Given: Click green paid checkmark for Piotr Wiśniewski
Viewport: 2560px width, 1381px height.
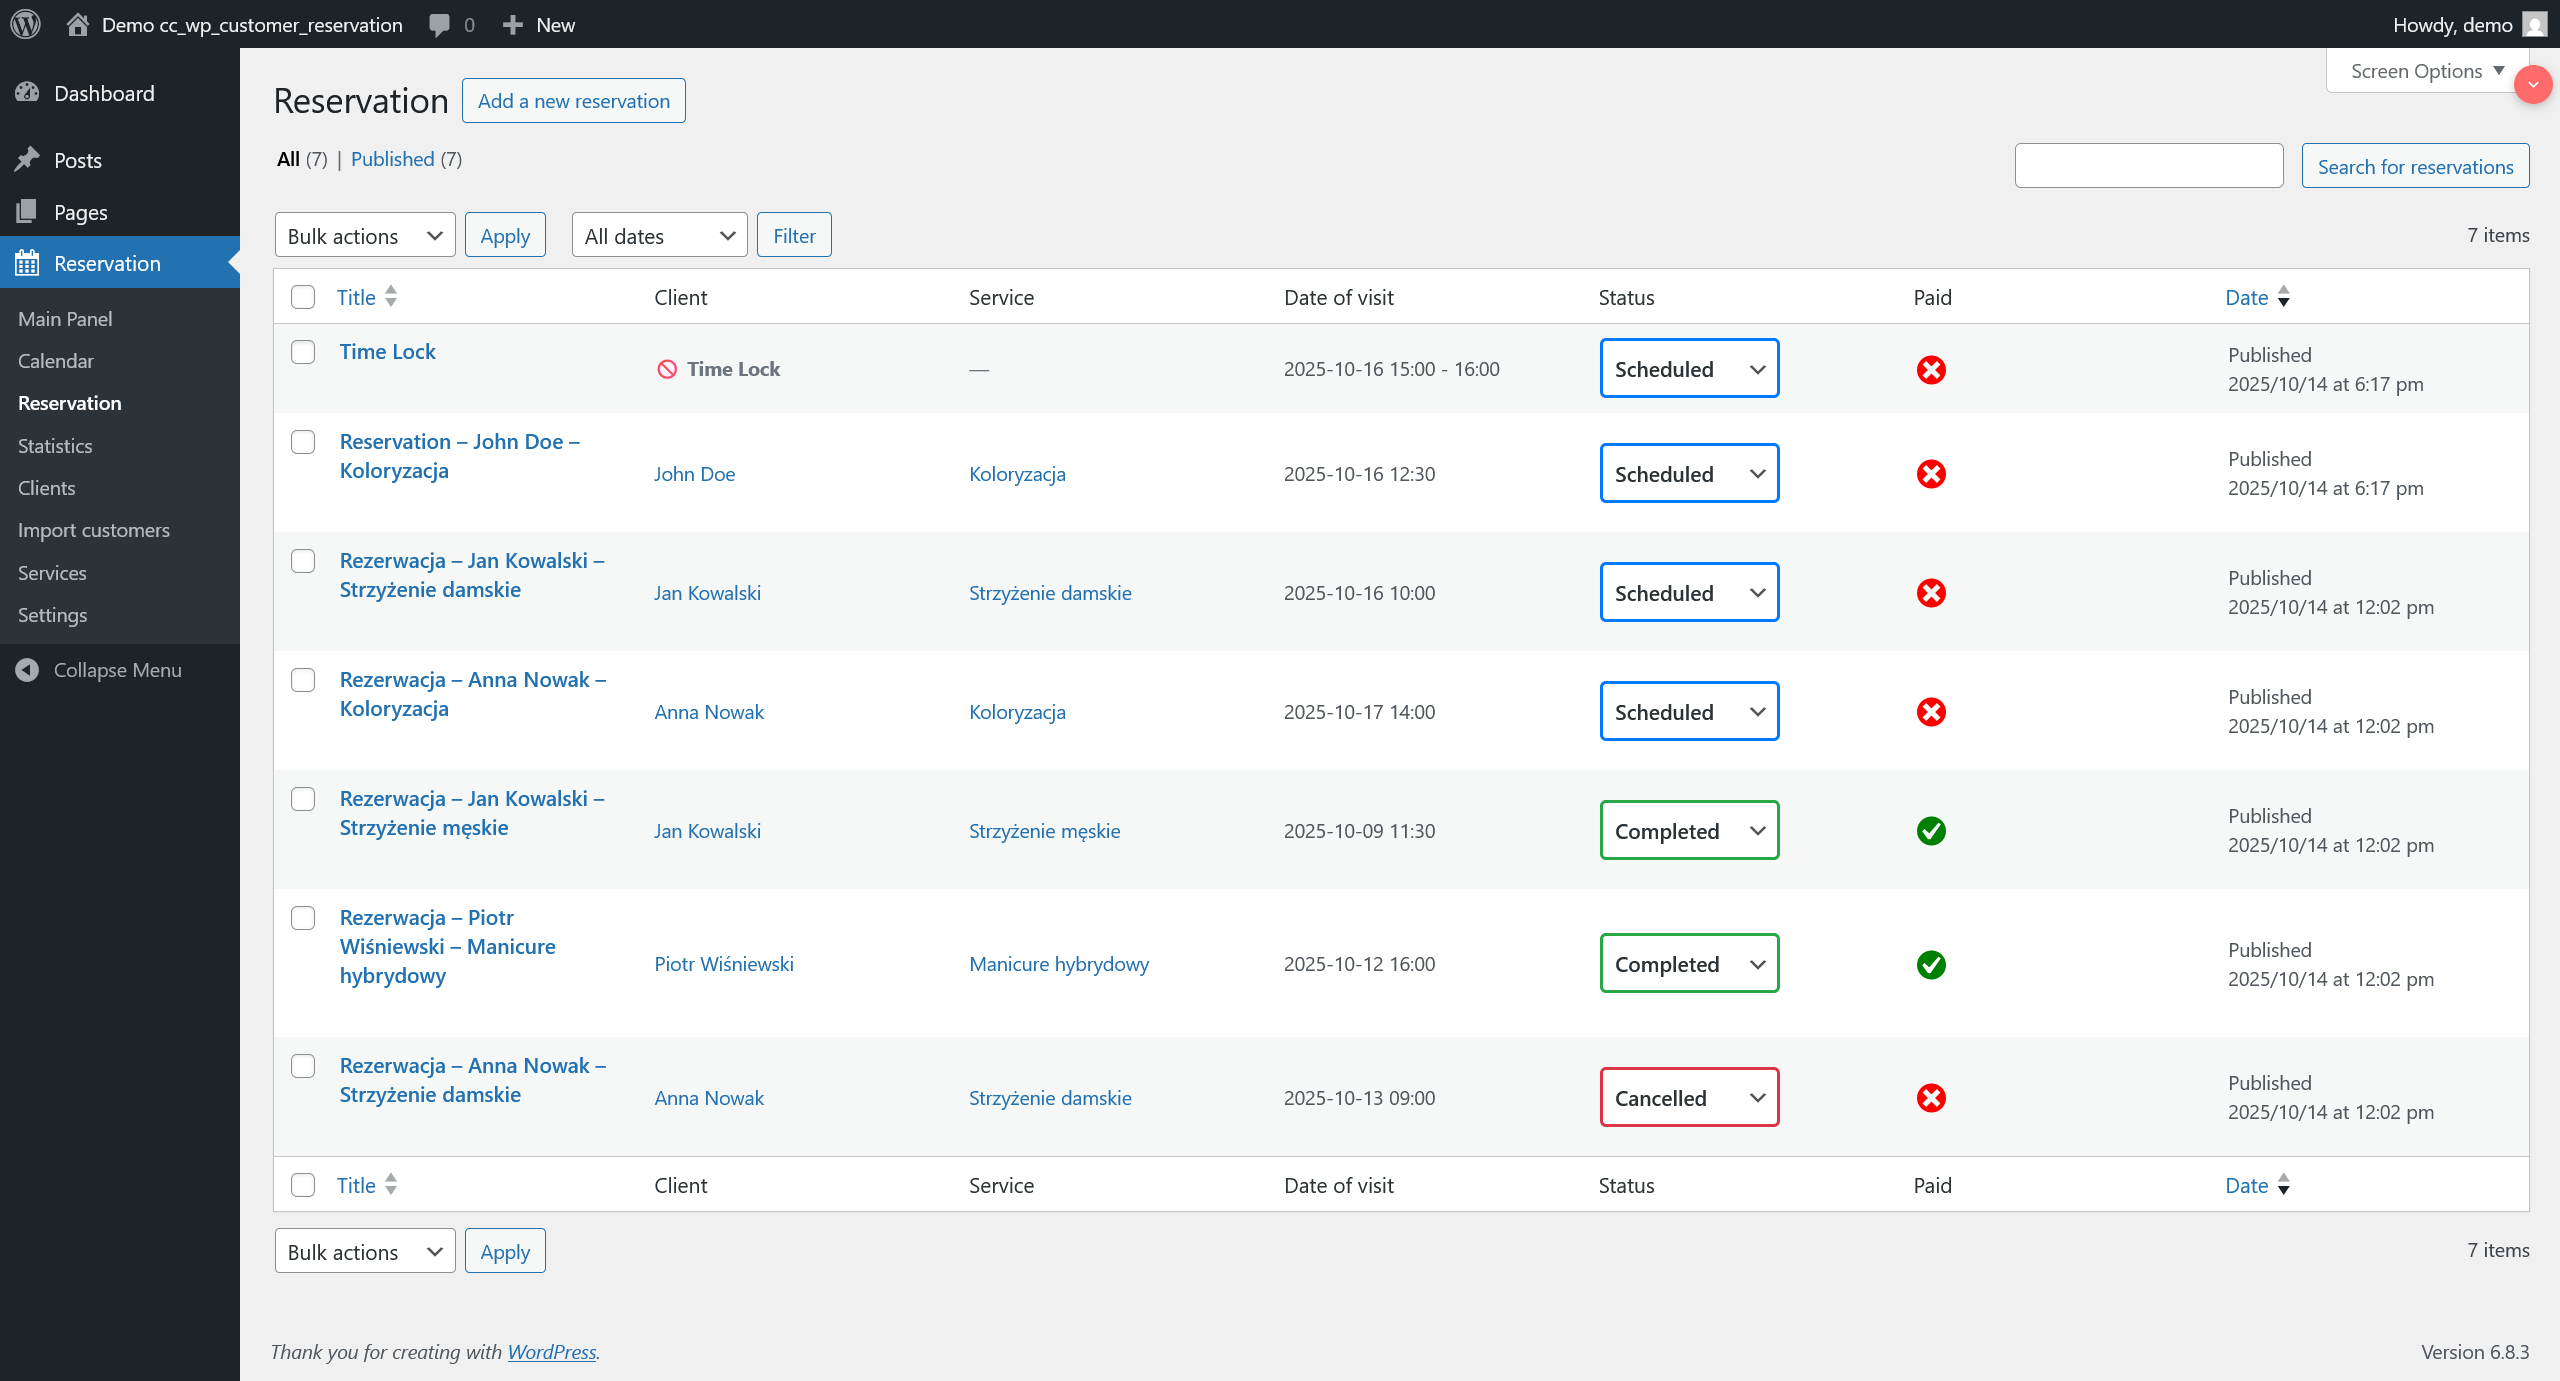Looking at the screenshot, I should pos(1931,965).
